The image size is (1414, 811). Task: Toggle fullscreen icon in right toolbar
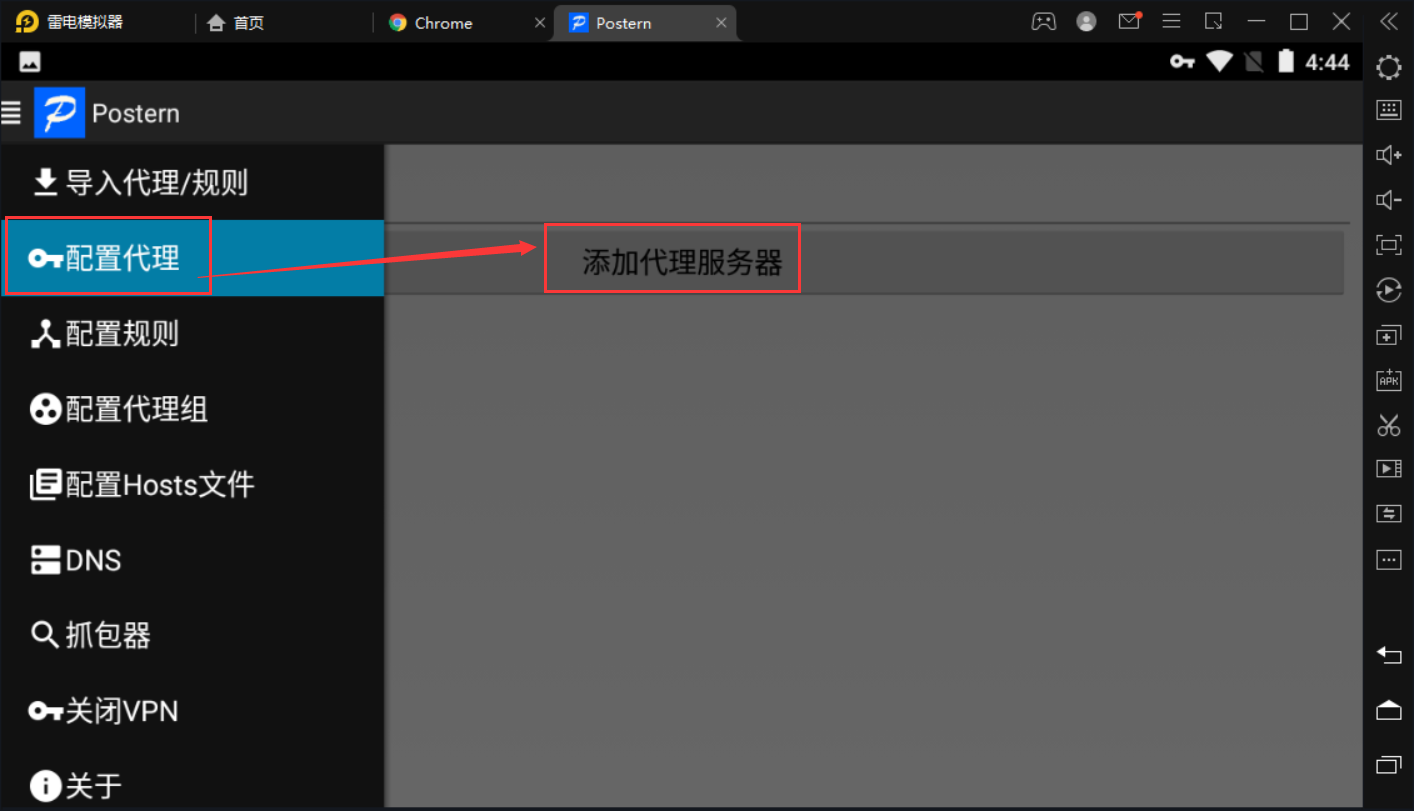pyautogui.click(x=1389, y=245)
